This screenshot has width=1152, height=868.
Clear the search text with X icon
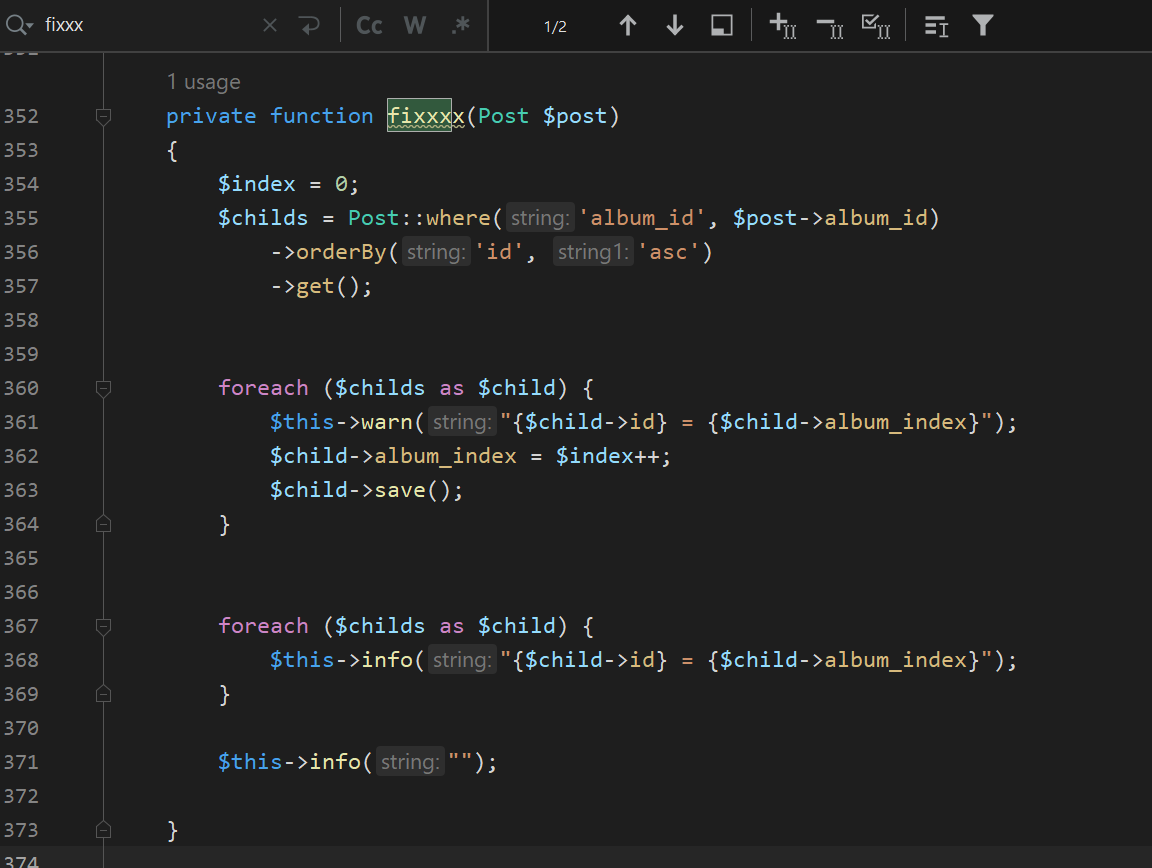pyautogui.click(x=270, y=26)
